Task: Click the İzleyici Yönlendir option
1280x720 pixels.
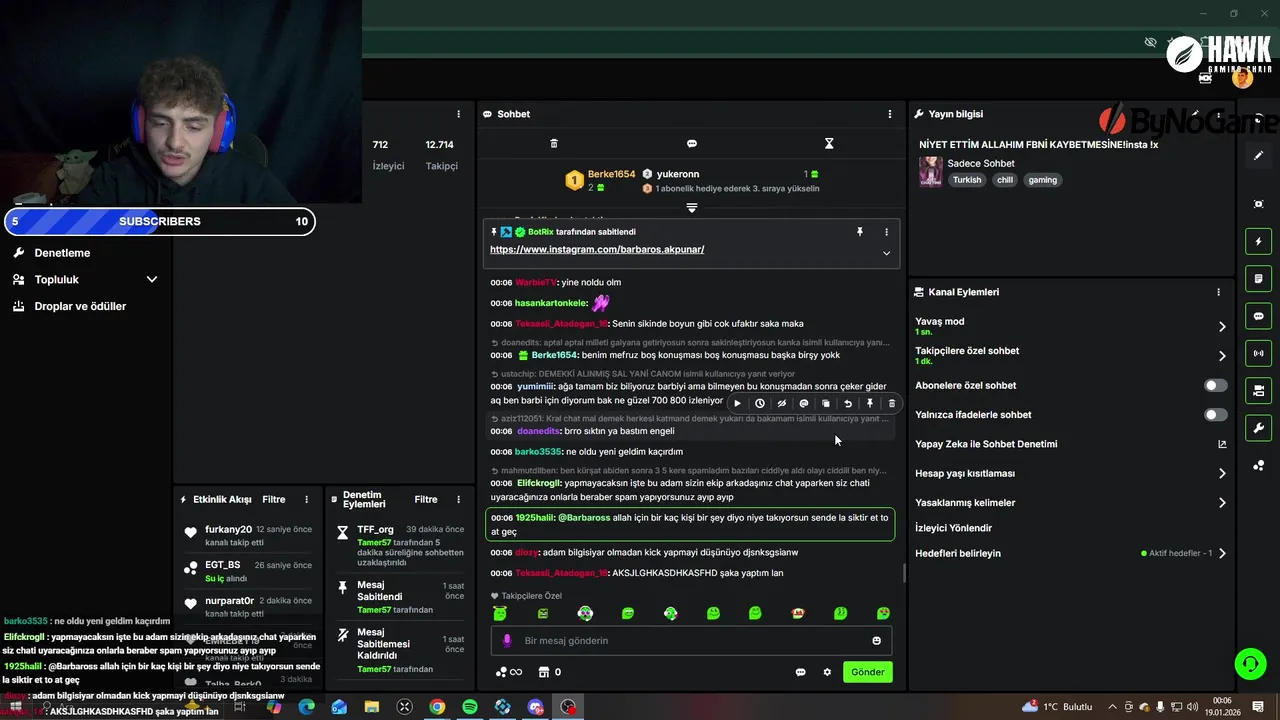Action: (954, 528)
